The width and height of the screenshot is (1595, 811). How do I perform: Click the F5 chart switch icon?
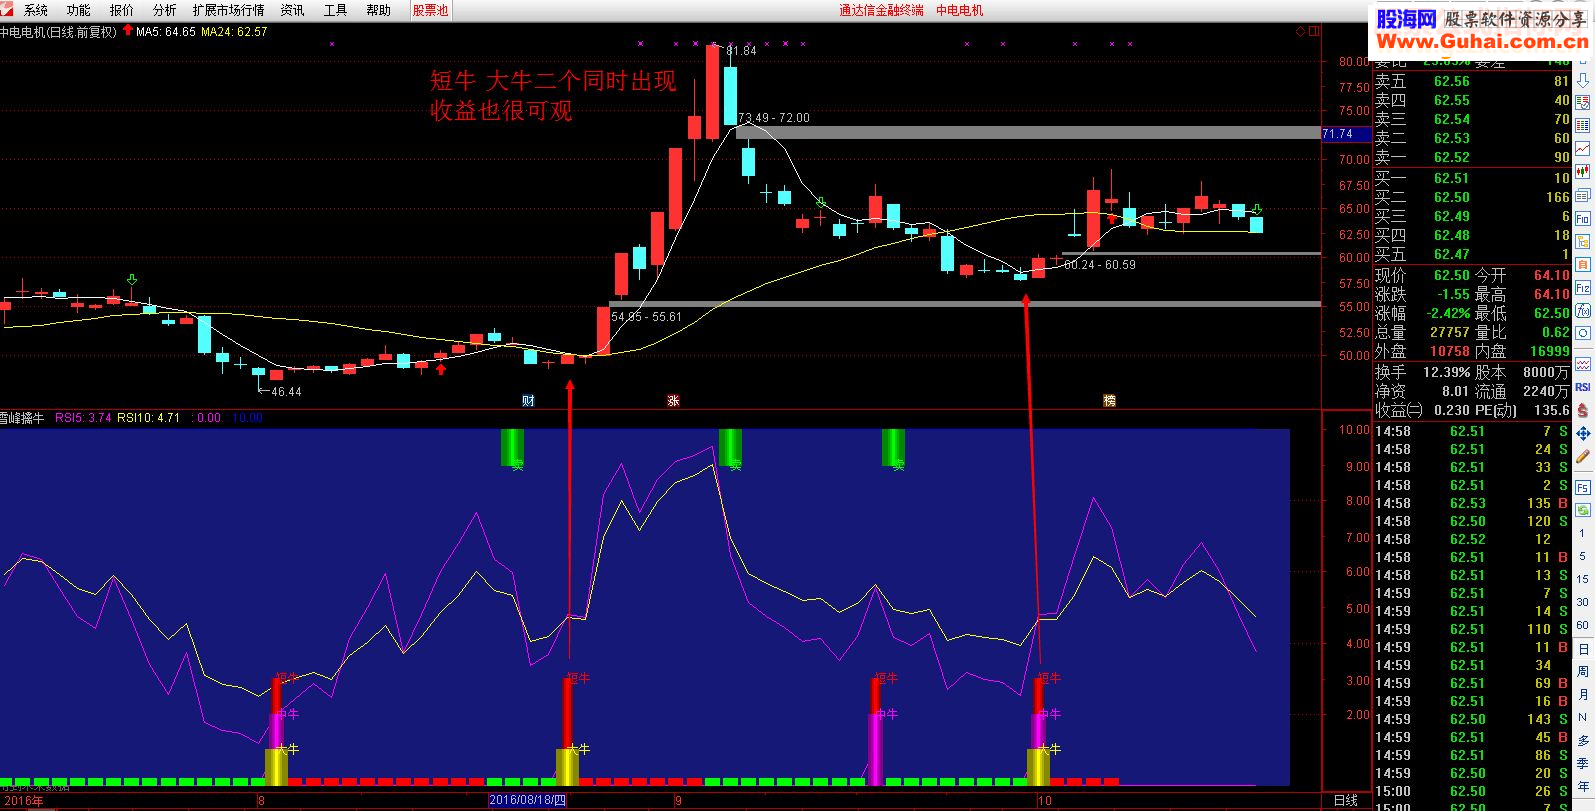coord(1583,488)
